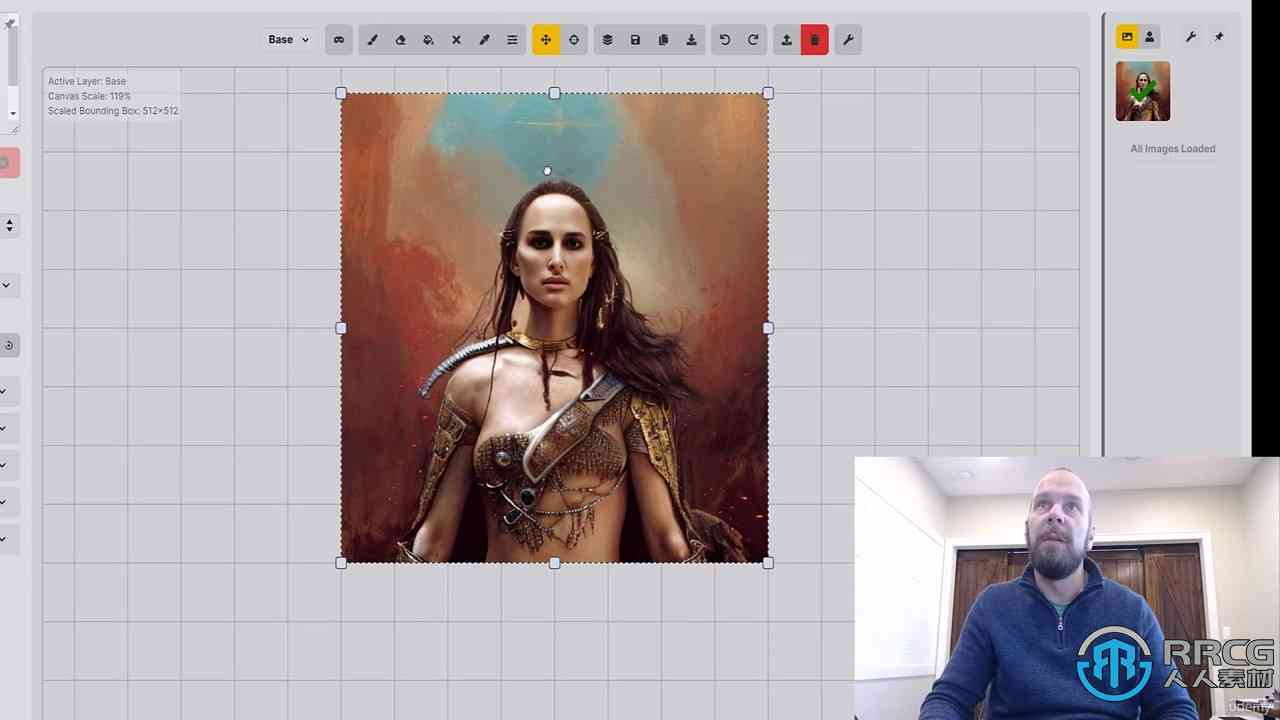Click the Merge Visible layers icon

coord(607,40)
